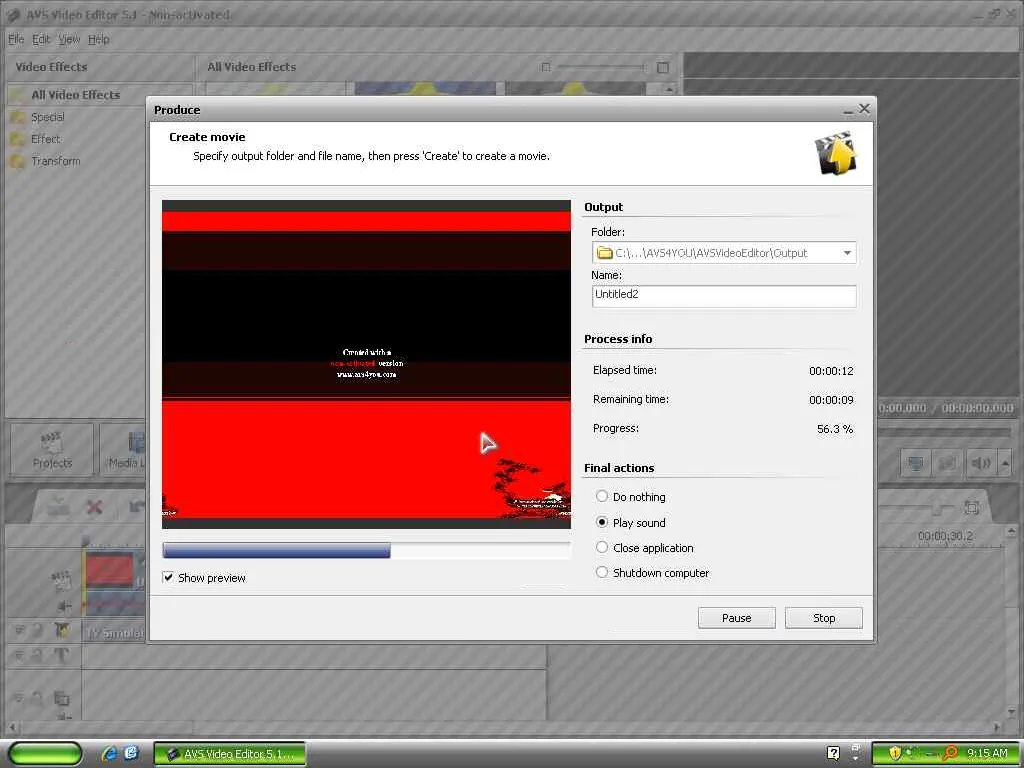Select All Video Effects folder in tree
This screenshot has width=1024, height=768.
(76, 95)
